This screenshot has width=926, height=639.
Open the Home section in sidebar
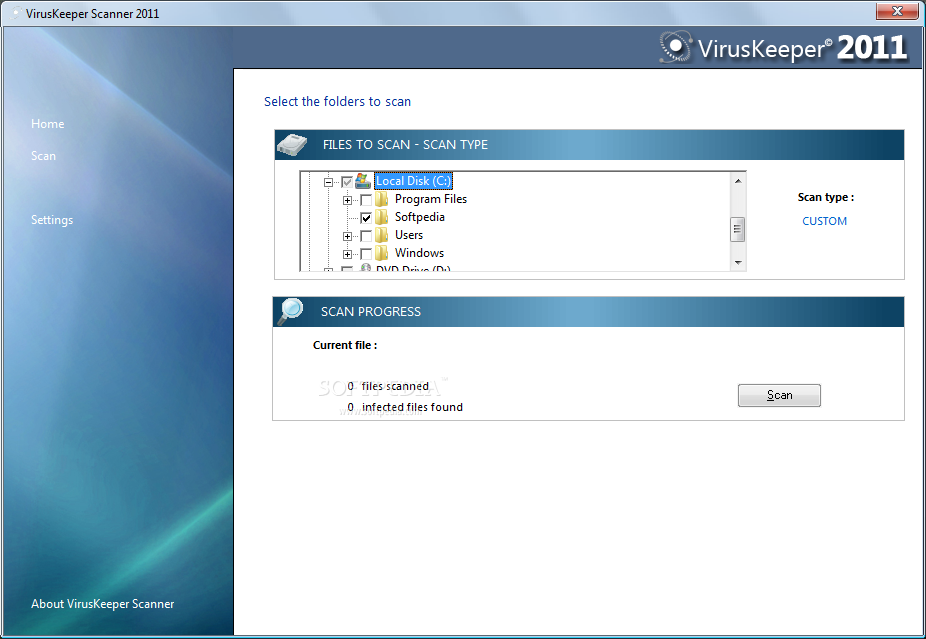click(x=48, y=123)
